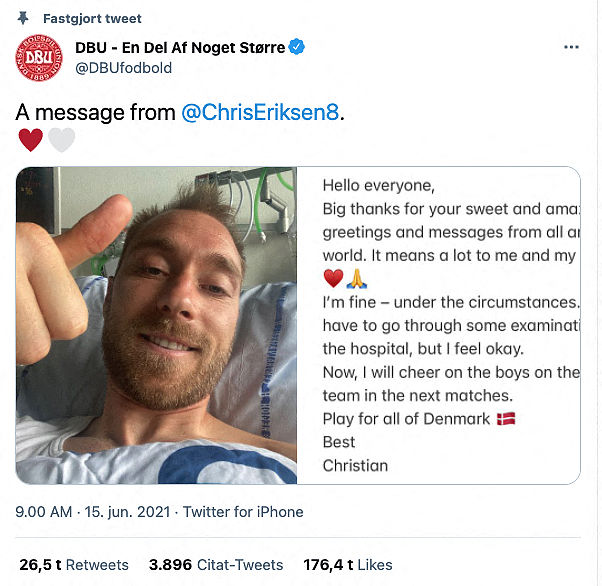The image size is (602, 586).
Task: Click the red heart emoji under the tweet text
Action: pyautogui.click(x=30, y=140)
